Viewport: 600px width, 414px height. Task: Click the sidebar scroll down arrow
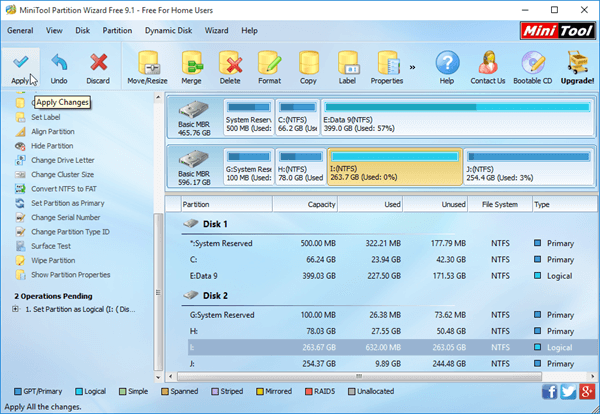point(158,377)
